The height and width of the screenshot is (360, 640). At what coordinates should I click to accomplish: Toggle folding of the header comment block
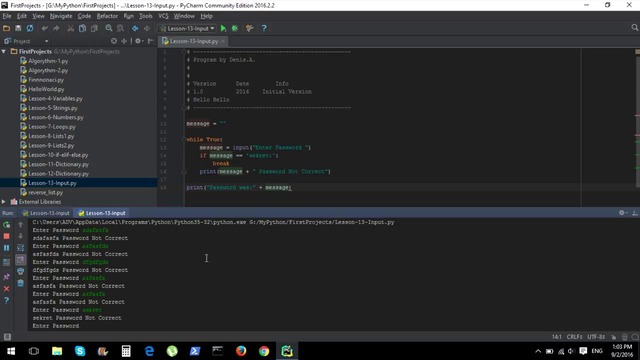(x=184, y=52)
